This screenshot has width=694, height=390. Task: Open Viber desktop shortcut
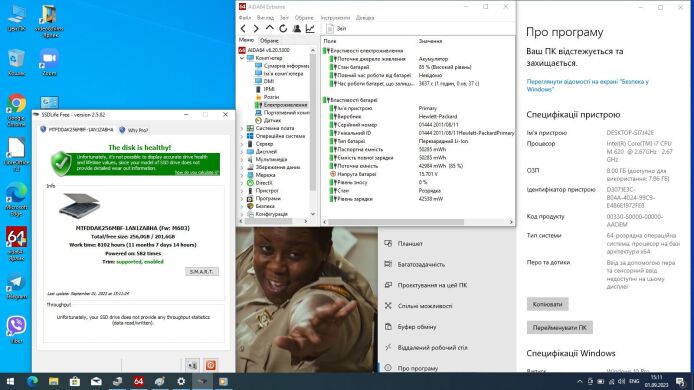coord(16,330)
